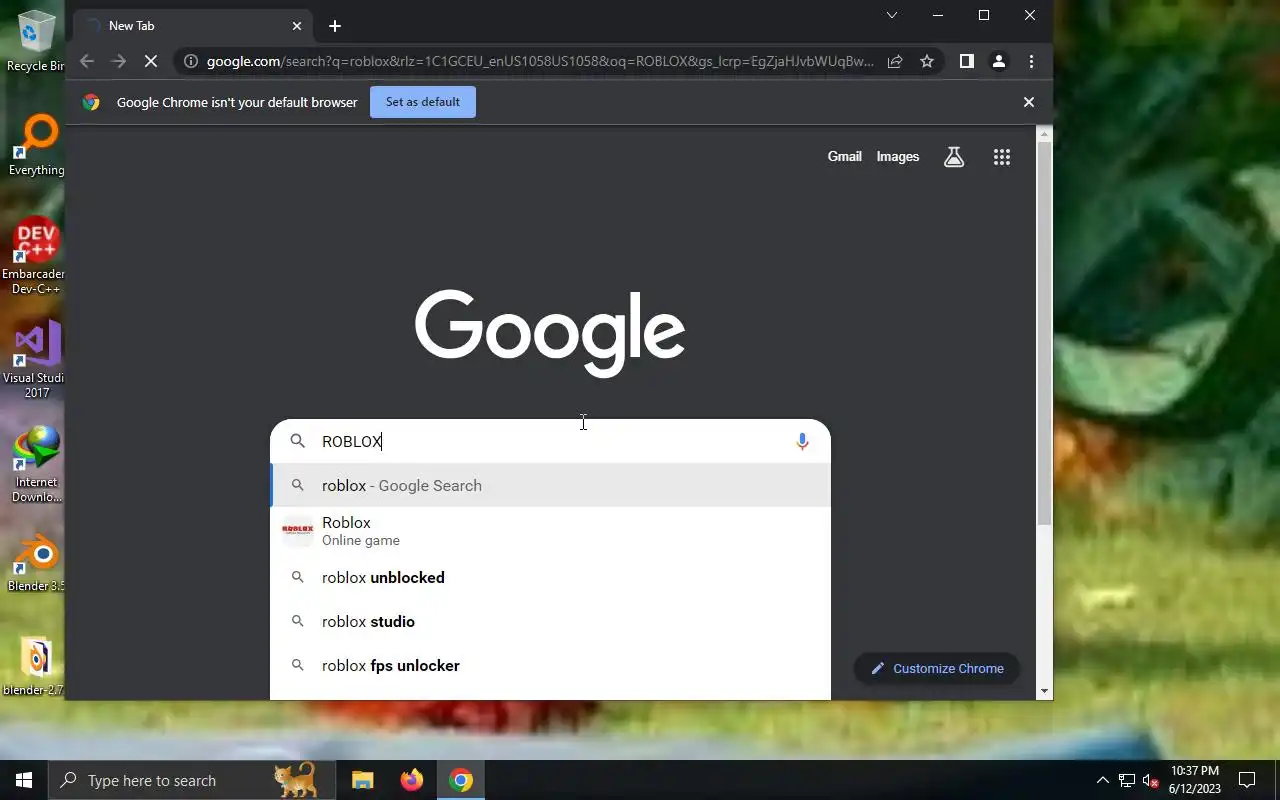Select 'roblox fps unlocker' suggestion

[550, 665]
